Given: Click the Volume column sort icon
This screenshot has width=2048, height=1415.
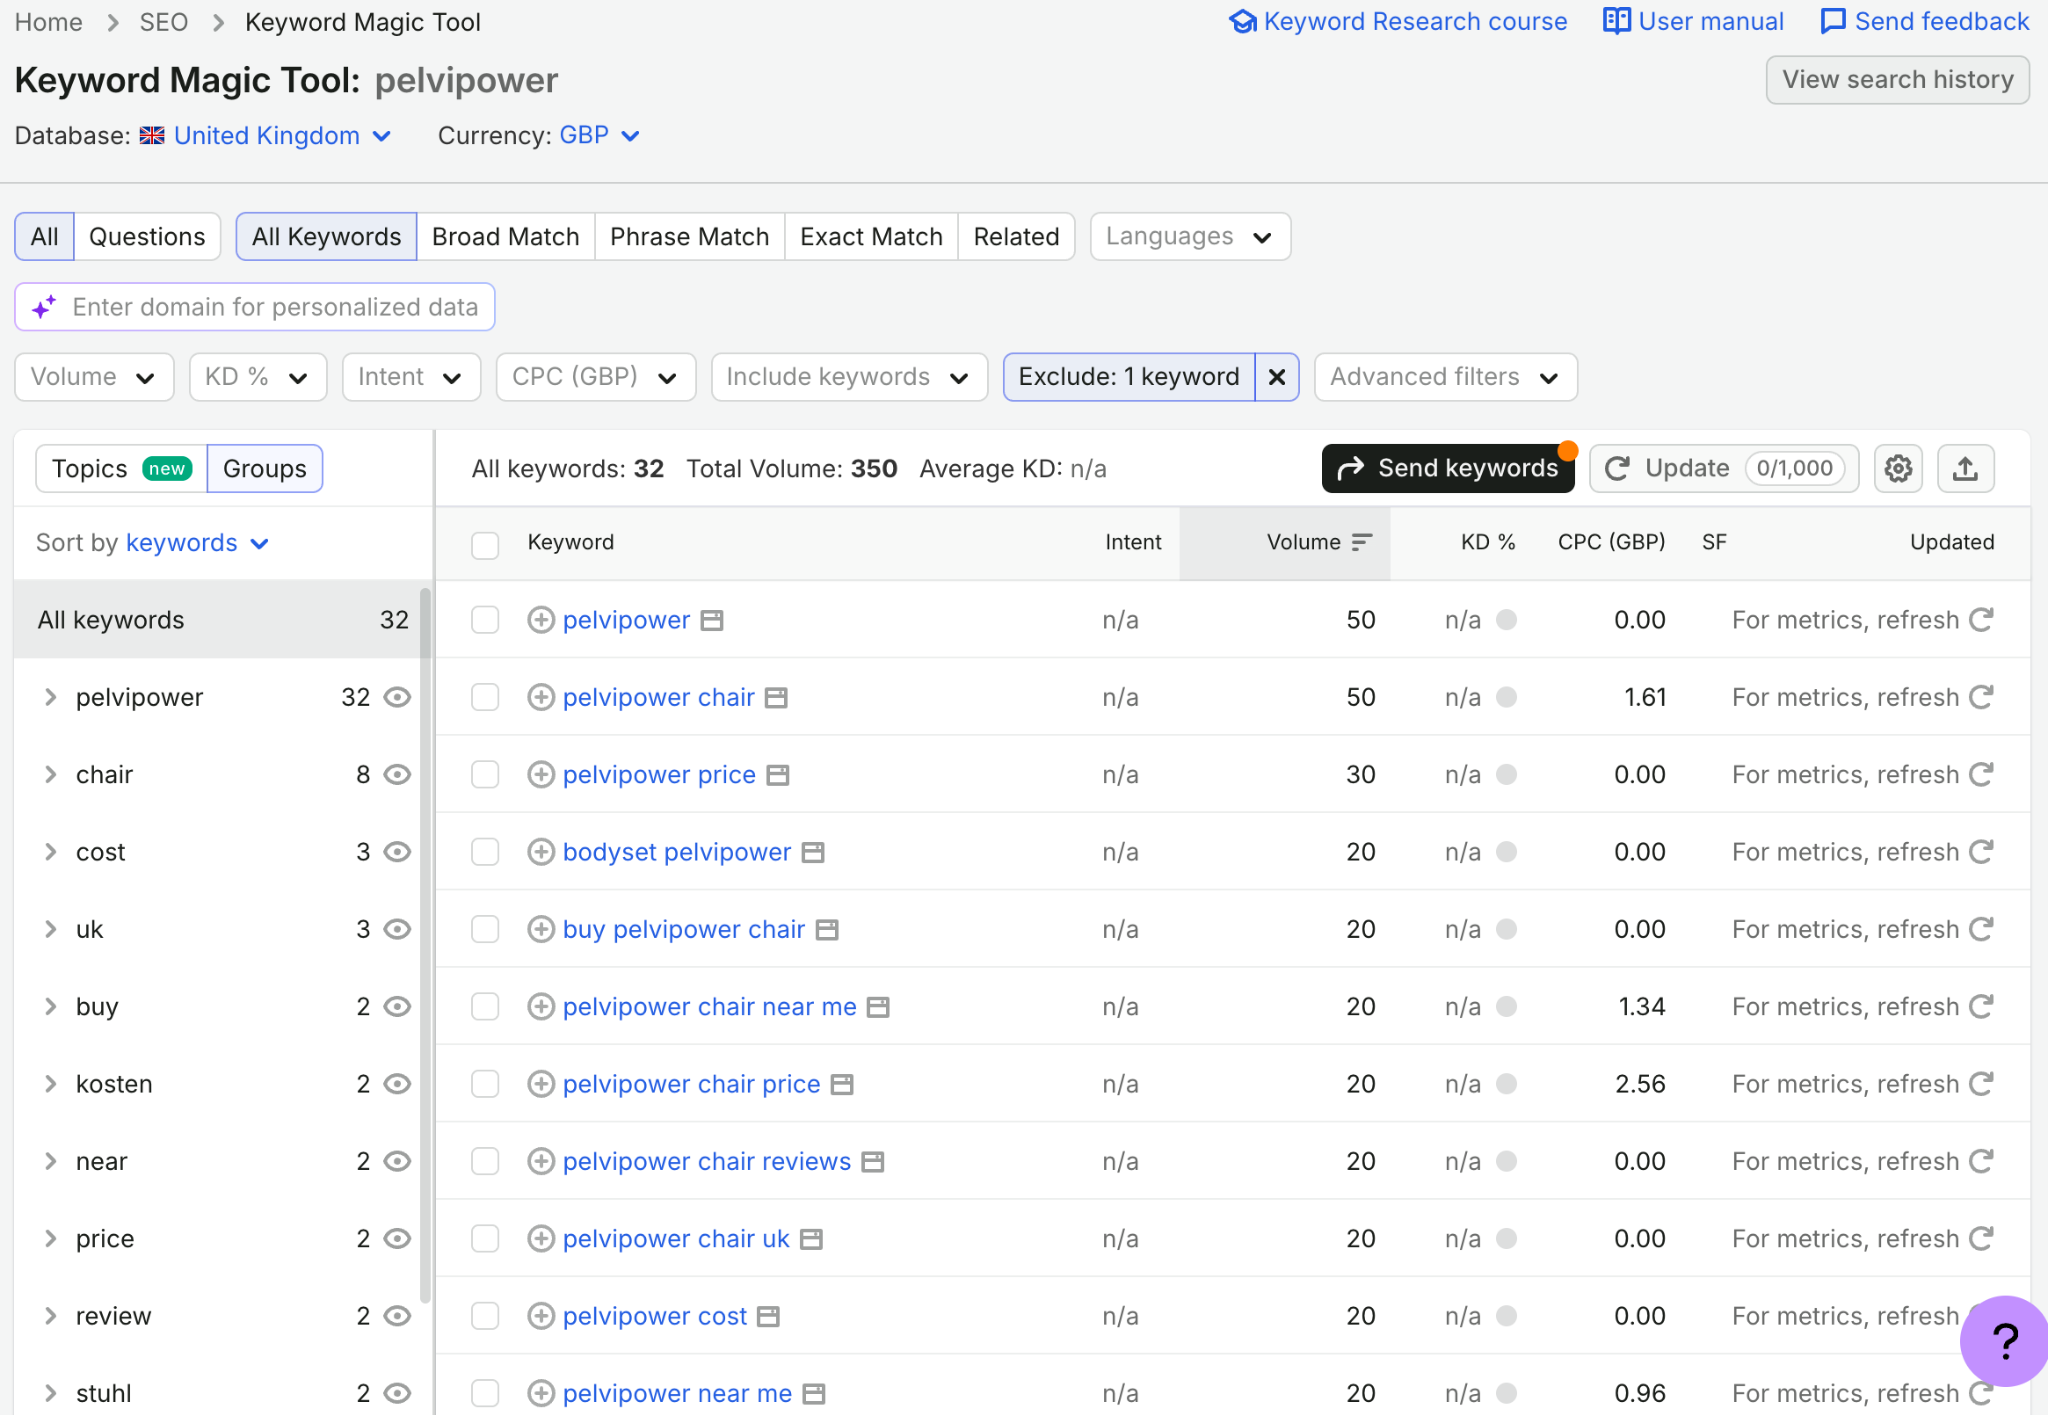Looking at the screenshot, I should coord(1361,542).
